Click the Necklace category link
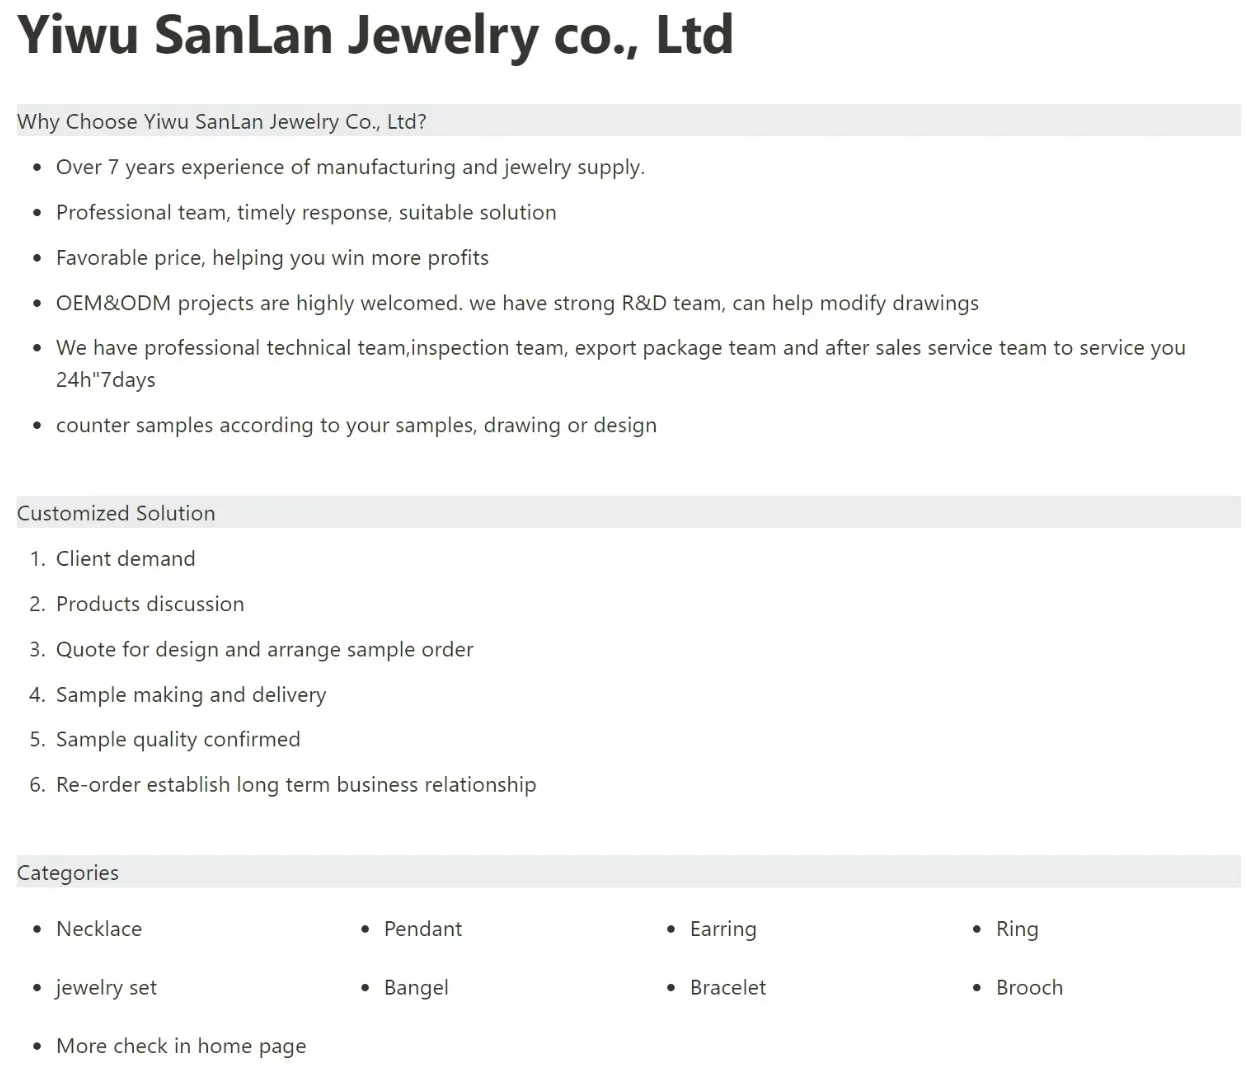The height and width of the screenshot is (1077, 1247). (x=99, y=929)
